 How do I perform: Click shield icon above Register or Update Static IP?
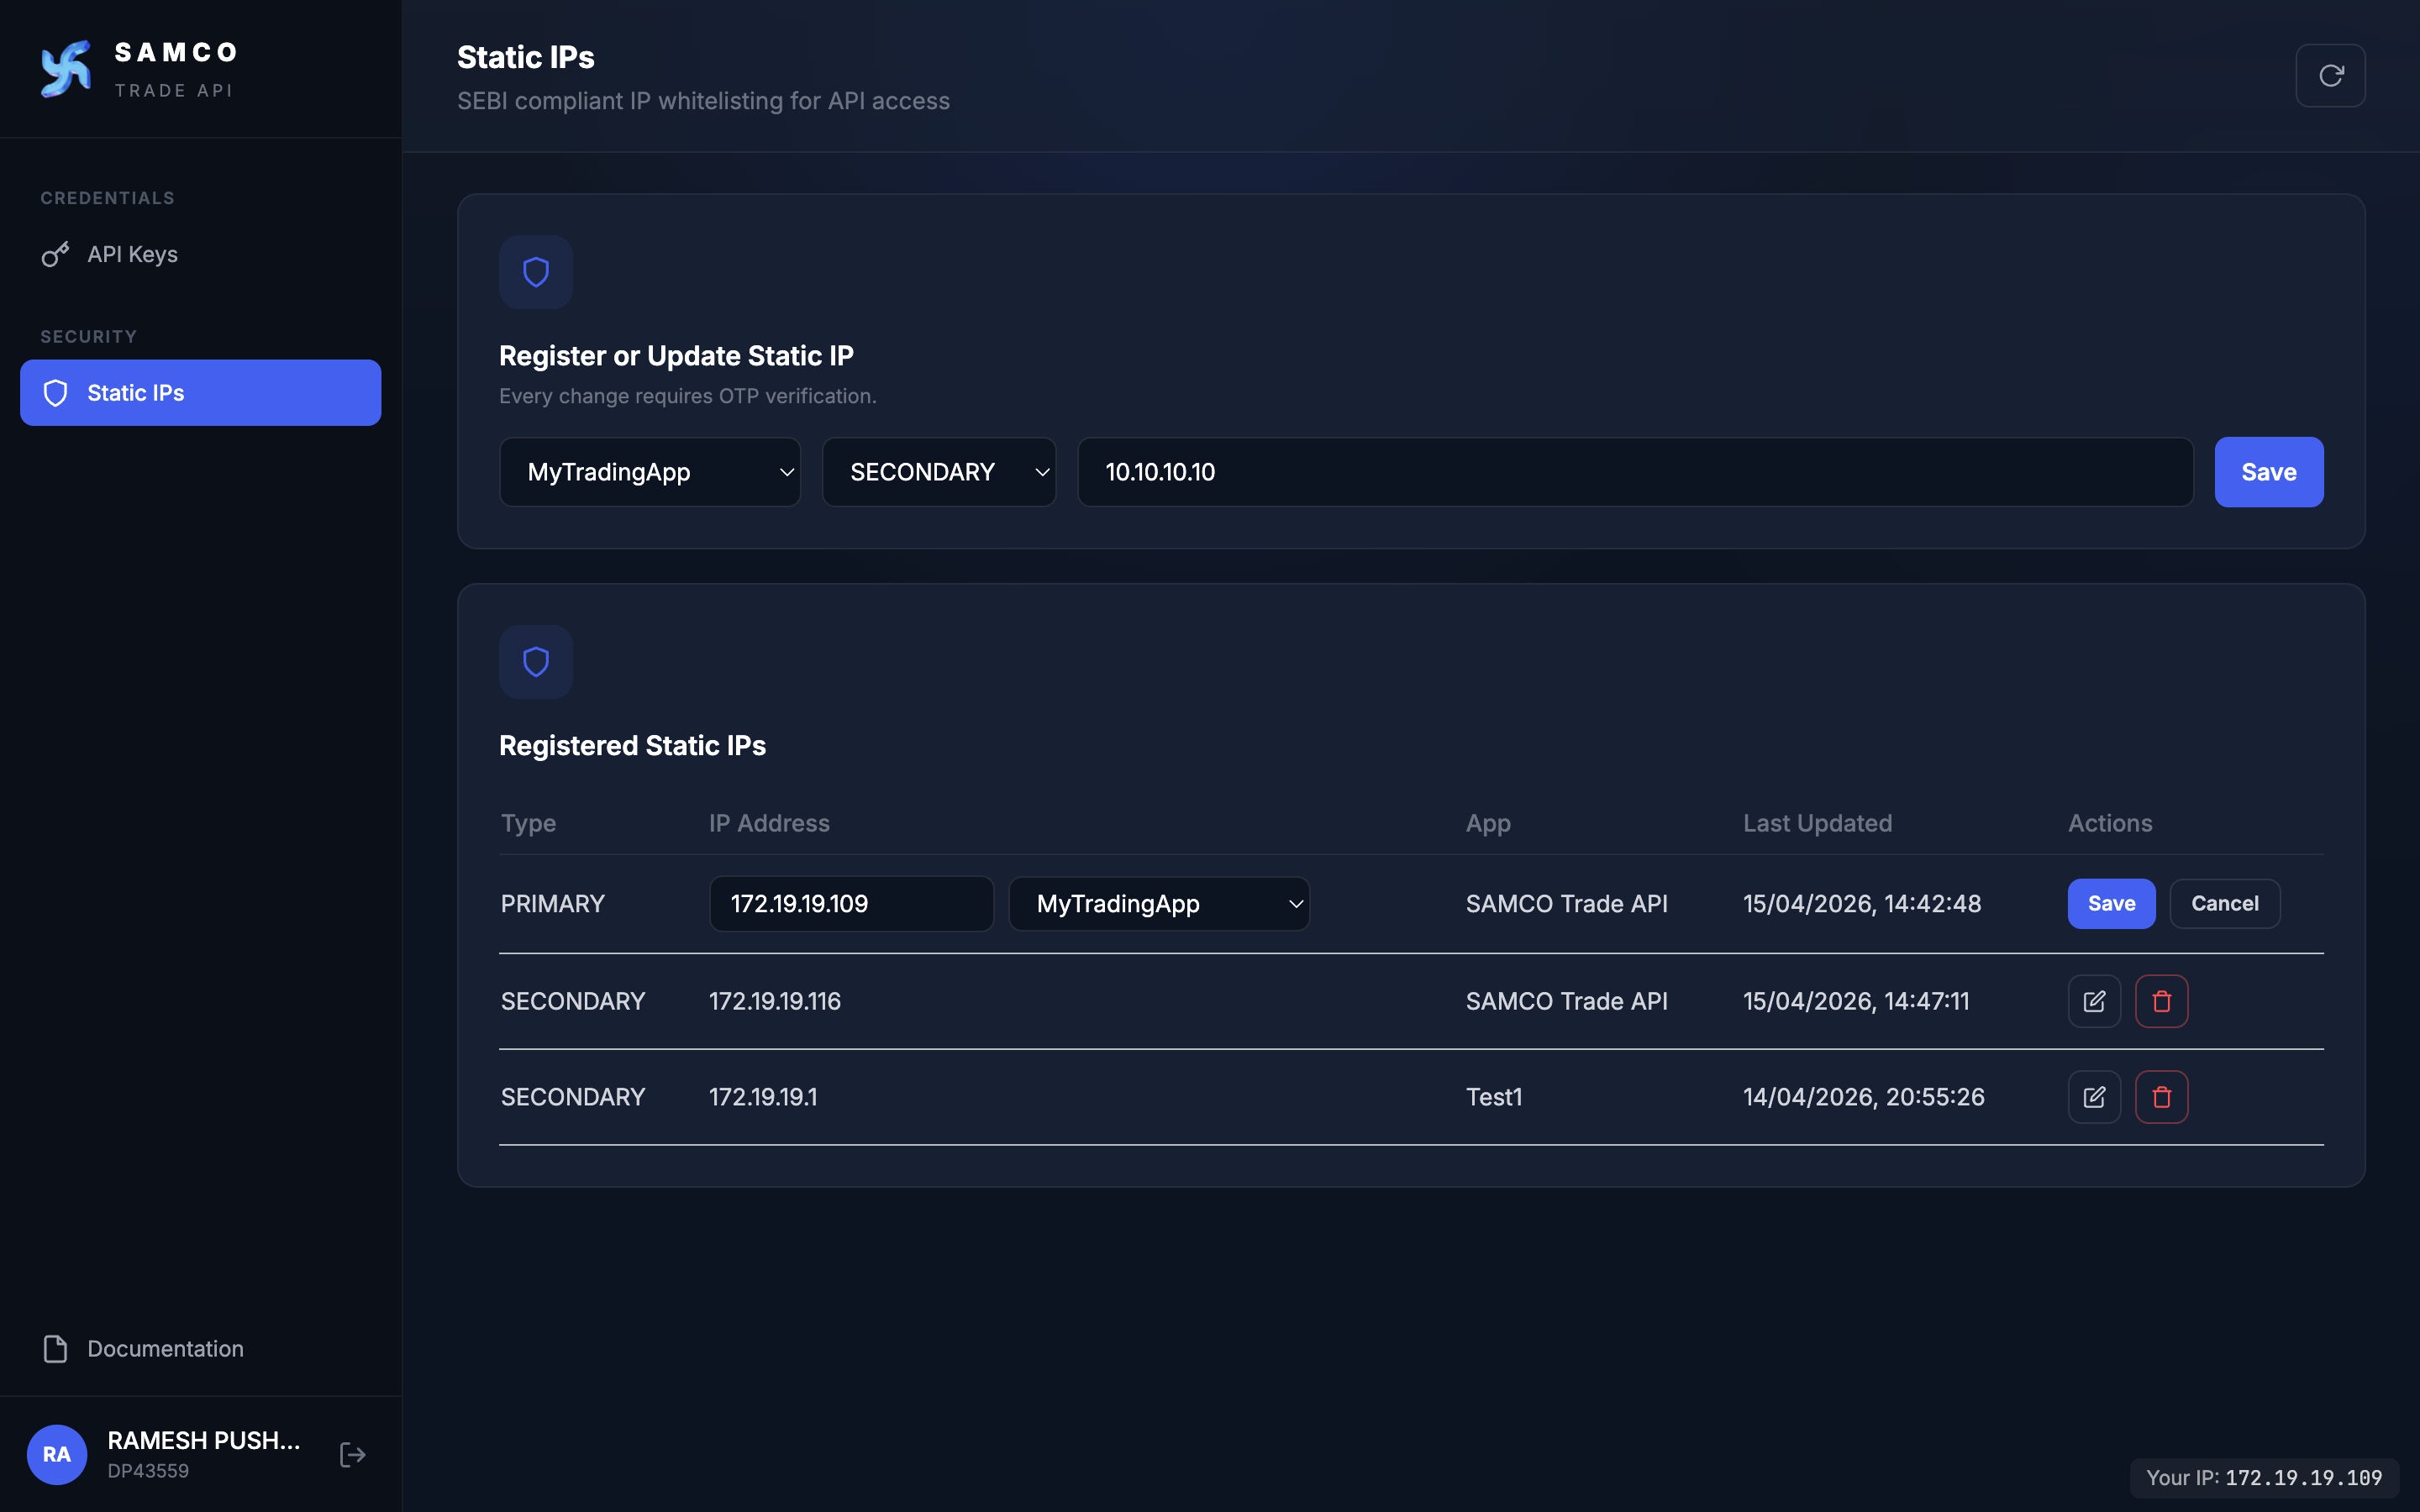point(536,272)
